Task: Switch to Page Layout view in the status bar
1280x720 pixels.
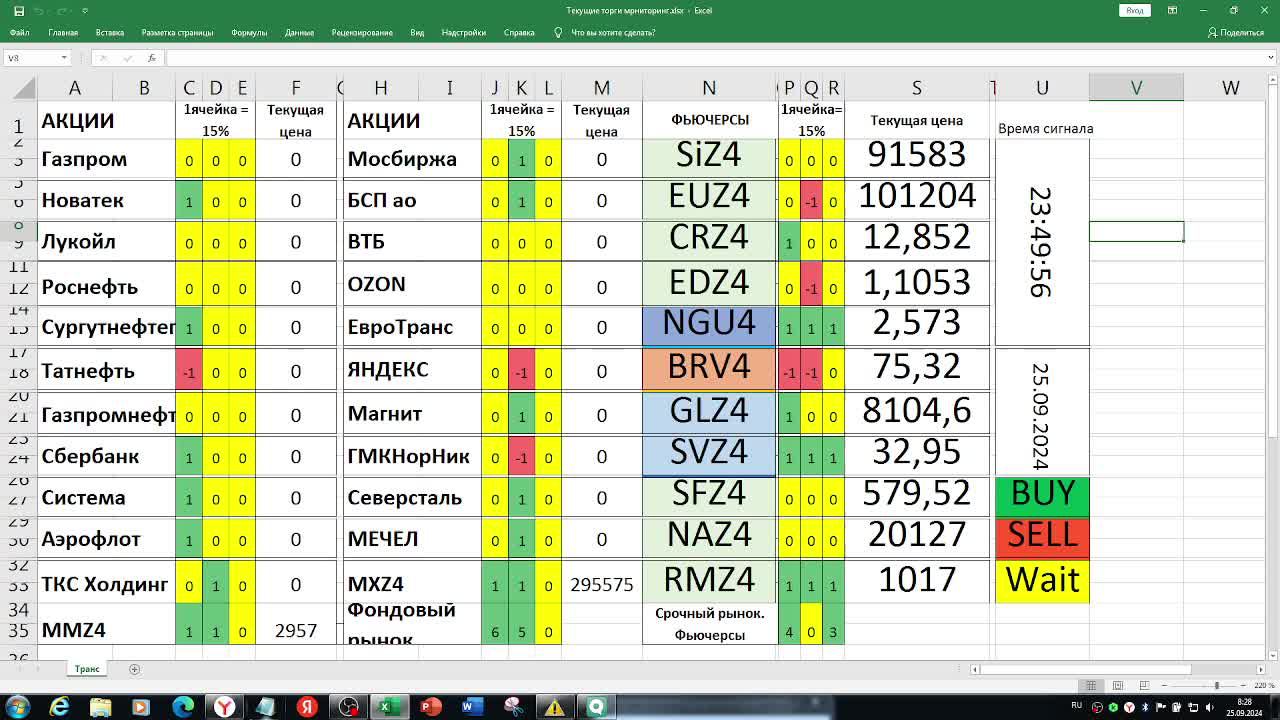Action: pyautogui.click(x=1117, y=685)
